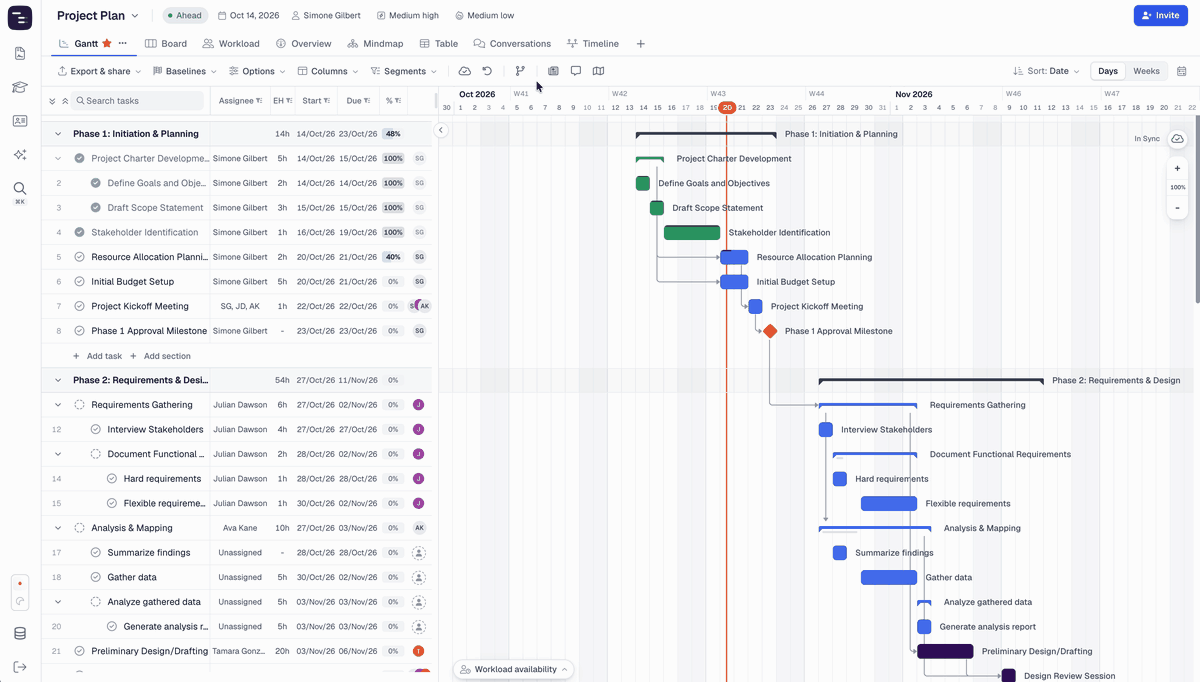The image size is (1200, 682).
Task: Click Add section link
Action: pyautogui.click(x=160, y=356)
